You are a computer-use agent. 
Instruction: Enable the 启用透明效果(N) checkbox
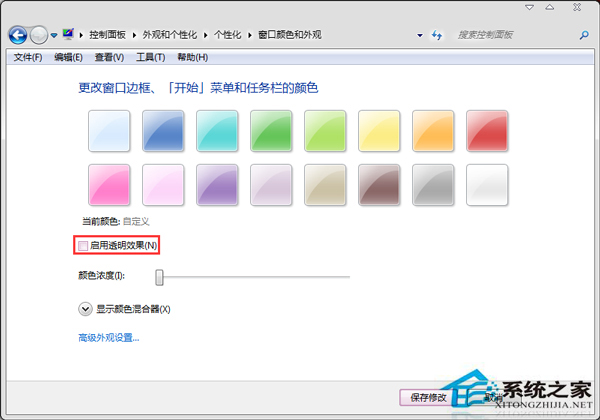(x=83, y=246)
